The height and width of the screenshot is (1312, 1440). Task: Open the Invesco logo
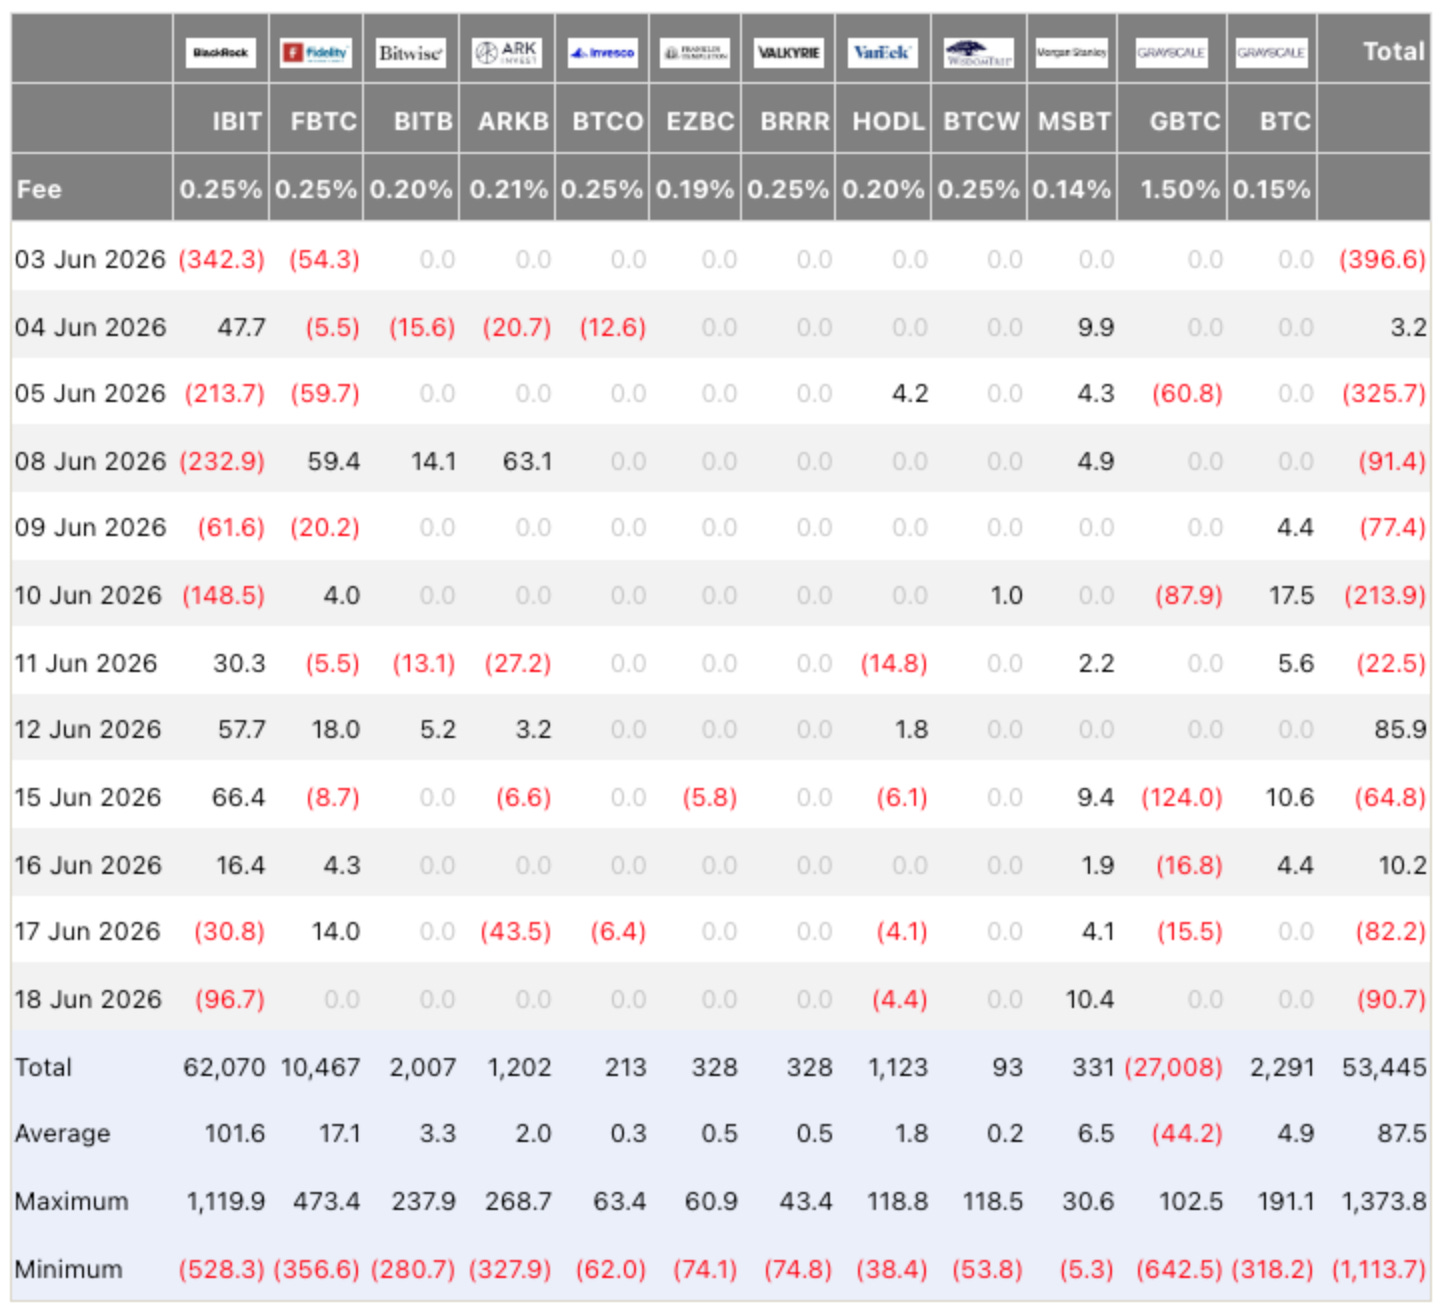click(602, 52)
